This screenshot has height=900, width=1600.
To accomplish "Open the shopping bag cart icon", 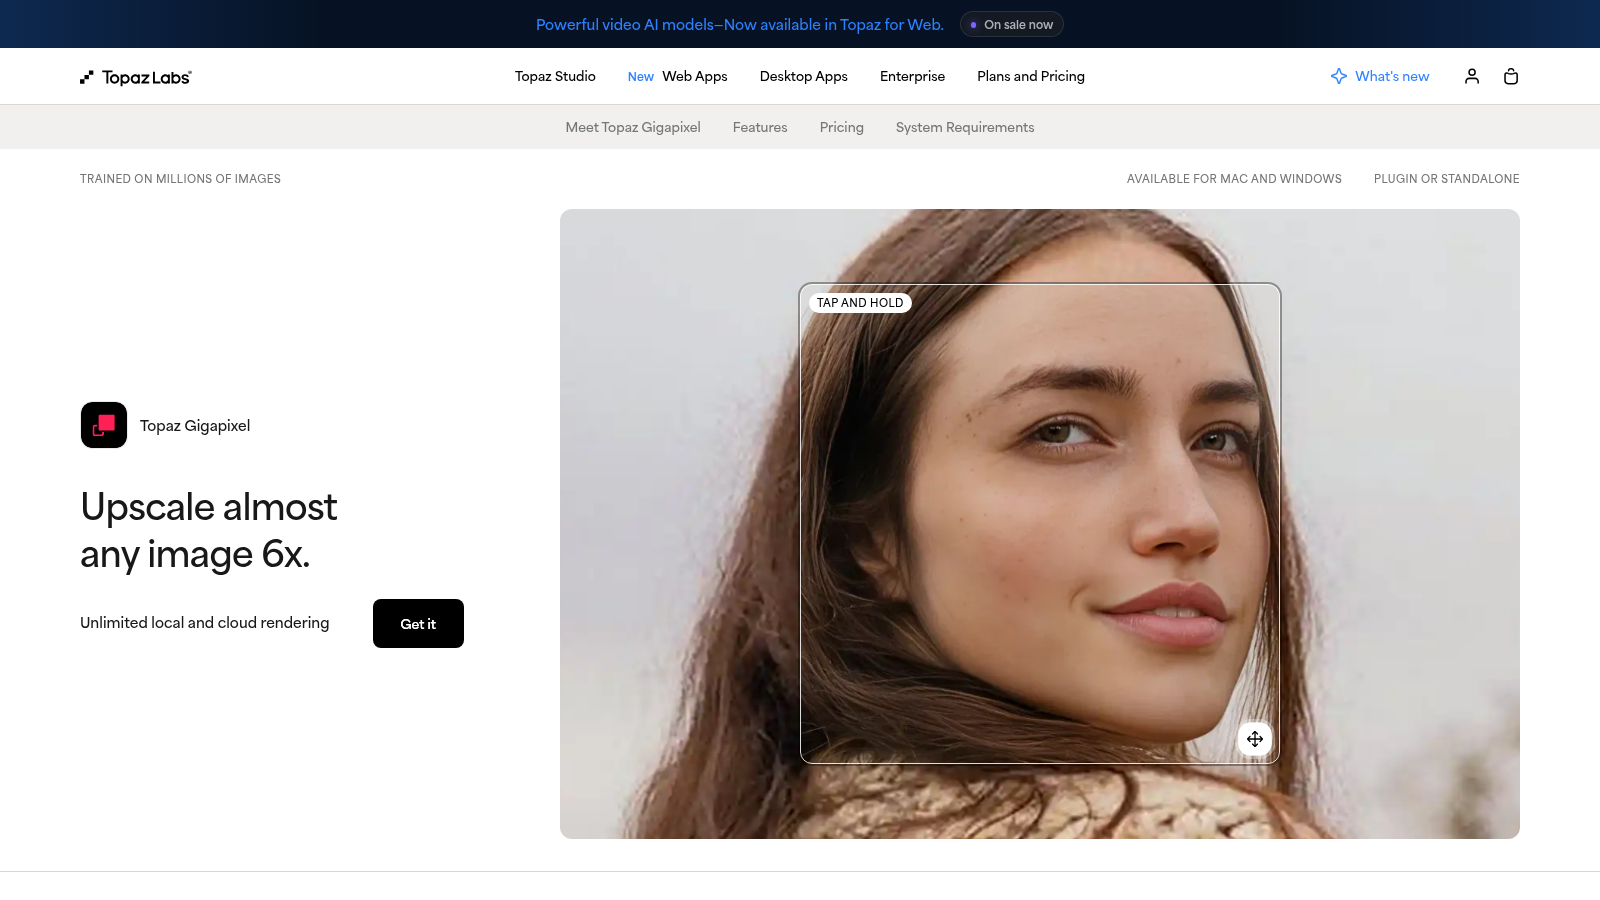I will [1511, 76].
